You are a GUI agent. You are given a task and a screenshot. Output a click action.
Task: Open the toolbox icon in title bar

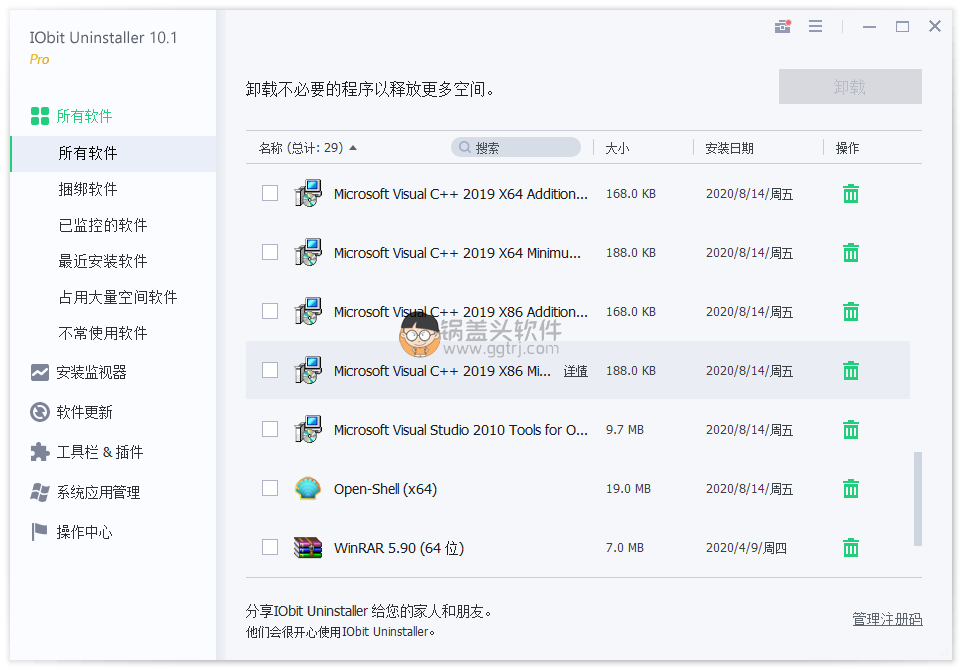coord(782,26)
